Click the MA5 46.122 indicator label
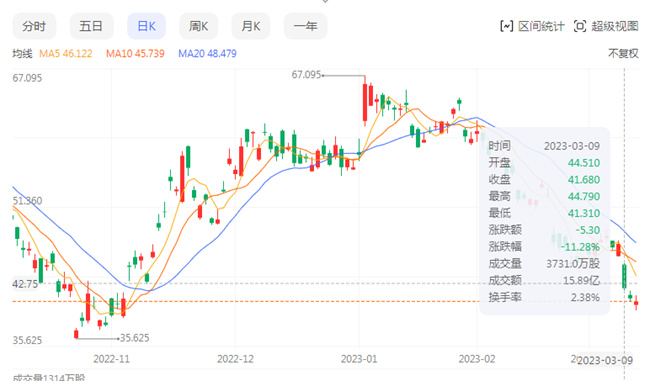Screen dimensions: 650x381 point(65,53)
